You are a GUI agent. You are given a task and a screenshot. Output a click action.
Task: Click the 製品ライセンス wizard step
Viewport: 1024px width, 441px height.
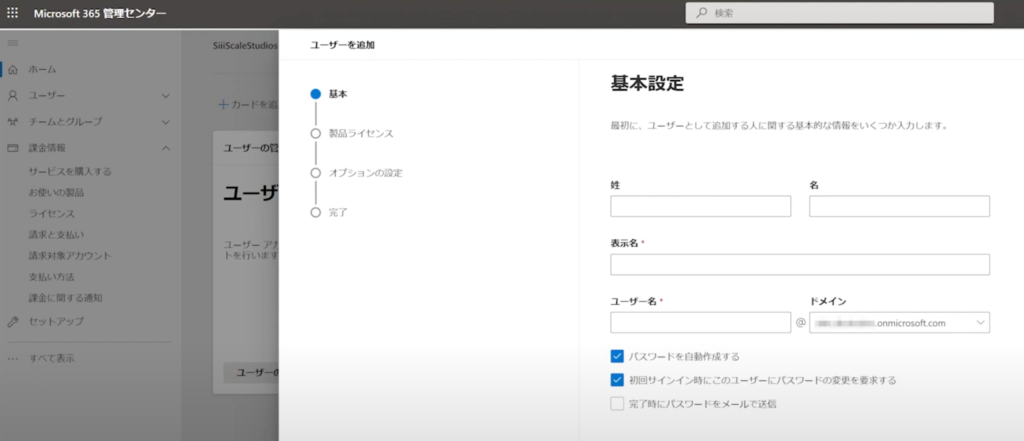click(361, 133)
